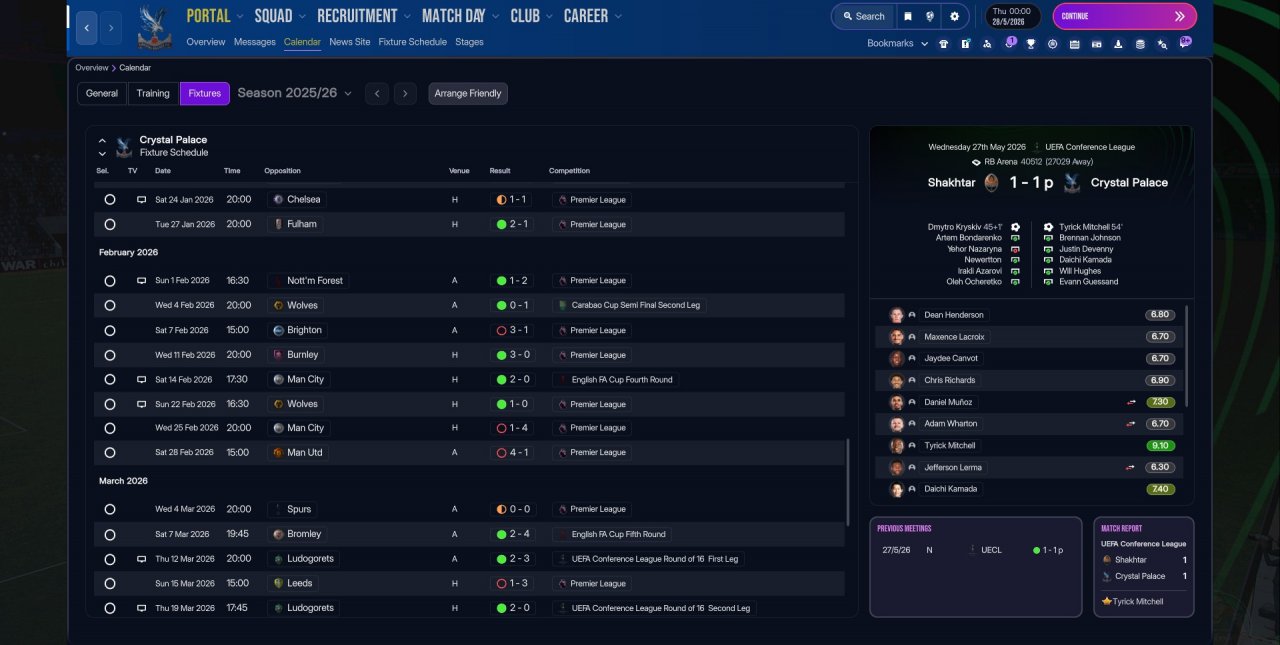Select the Leeds fixture radio button
Viewport: 1280px width, 645px height.
tap(110, 584)
